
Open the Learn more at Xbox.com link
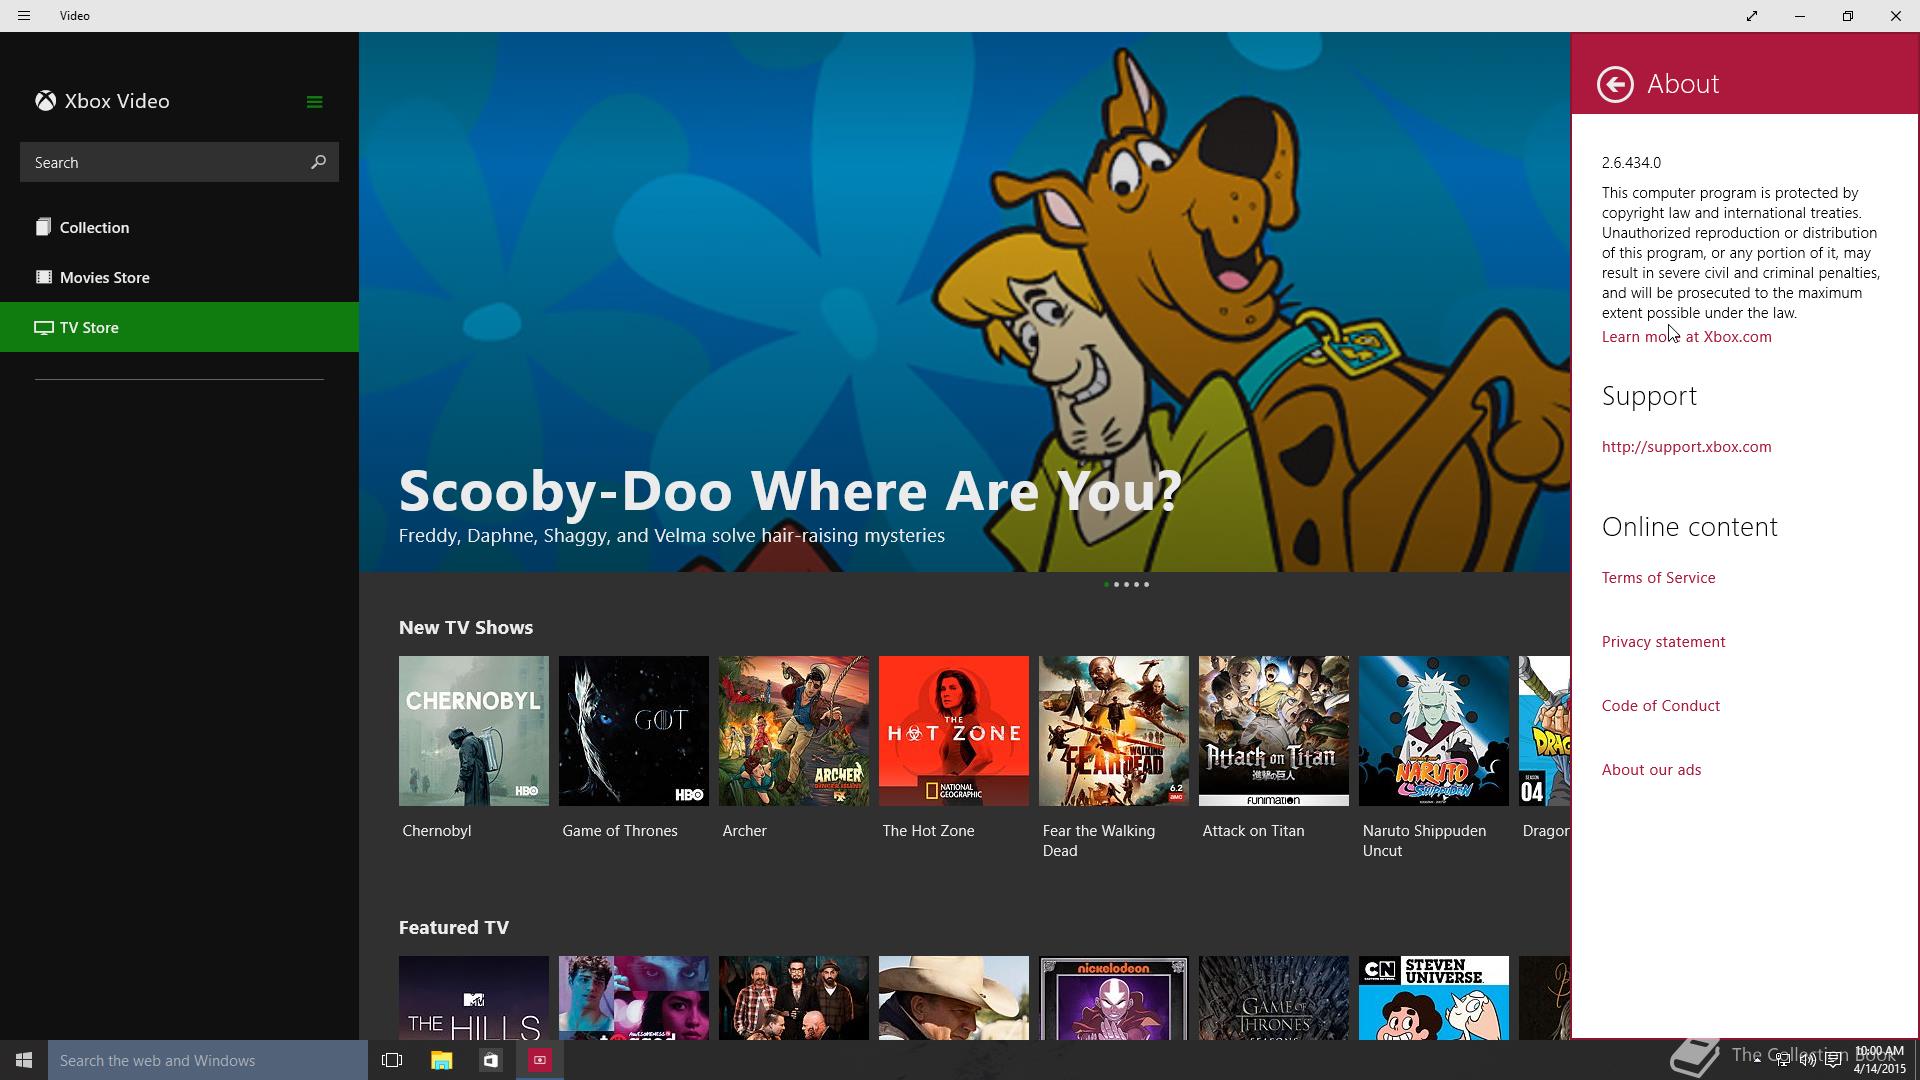point(1686,337)
